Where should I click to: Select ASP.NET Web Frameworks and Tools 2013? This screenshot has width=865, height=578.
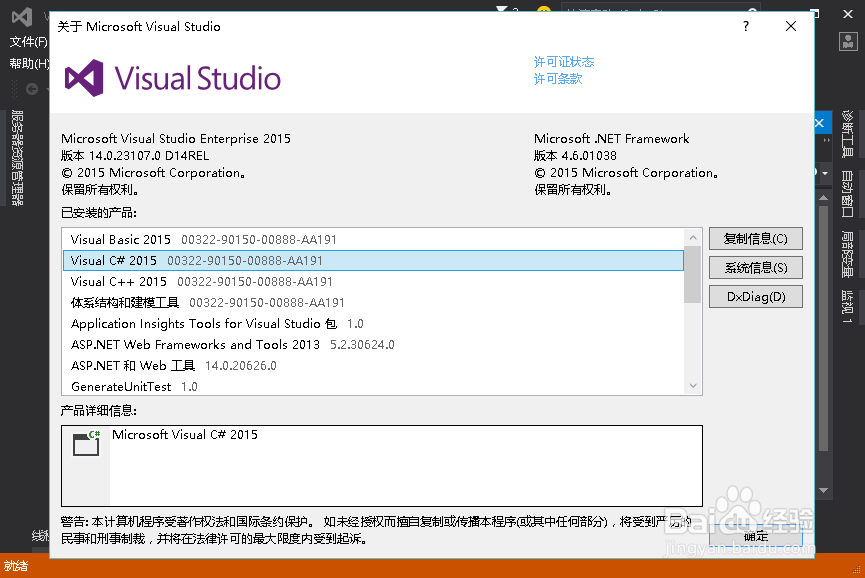(373, 344)
